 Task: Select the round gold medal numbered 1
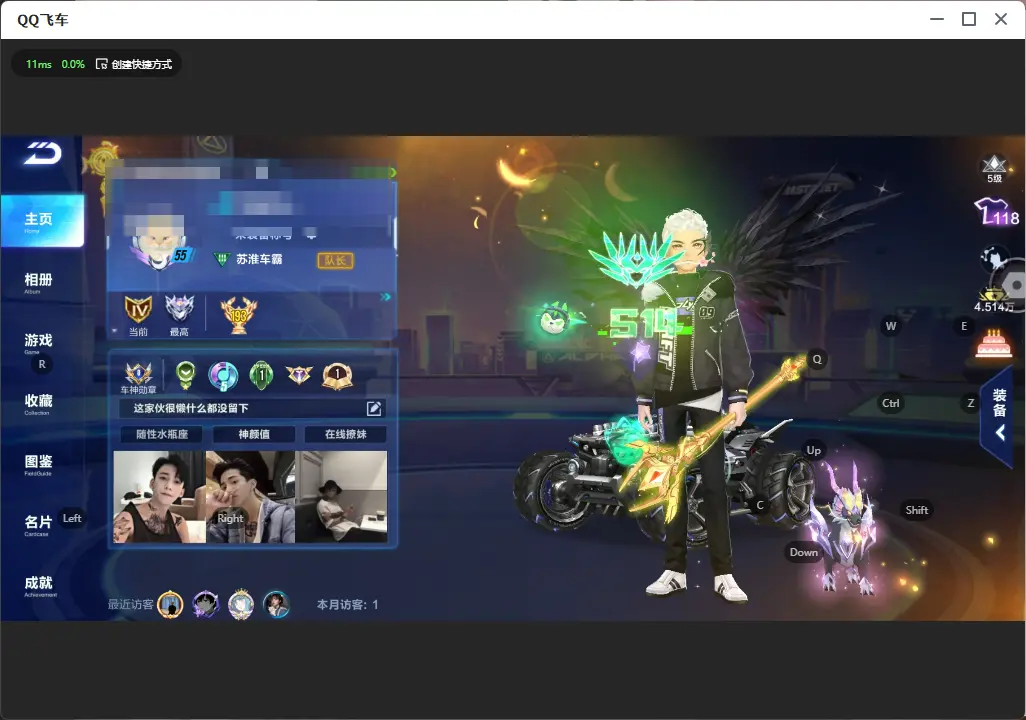338,376
